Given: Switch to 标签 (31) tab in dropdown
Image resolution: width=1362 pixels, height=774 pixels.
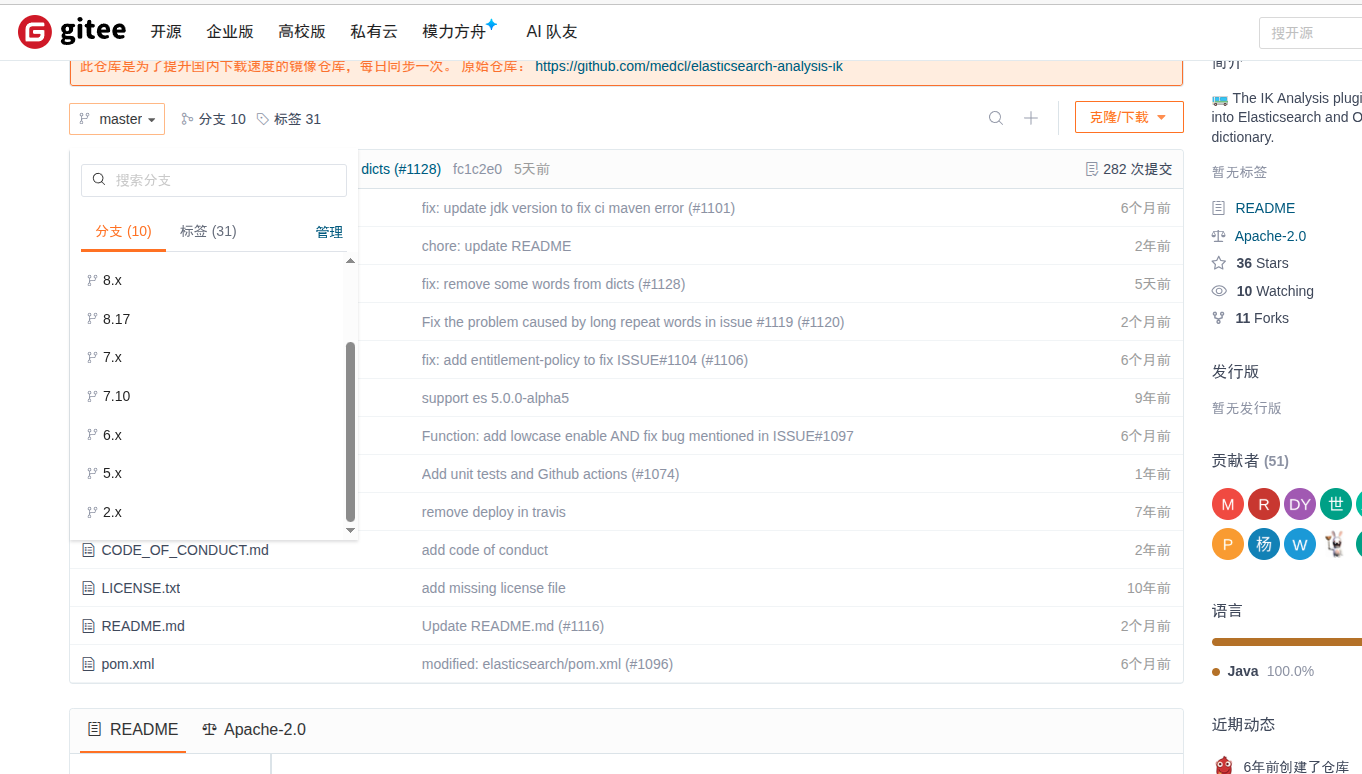Looking at the screenshot, I should click(x=208, y=231).
